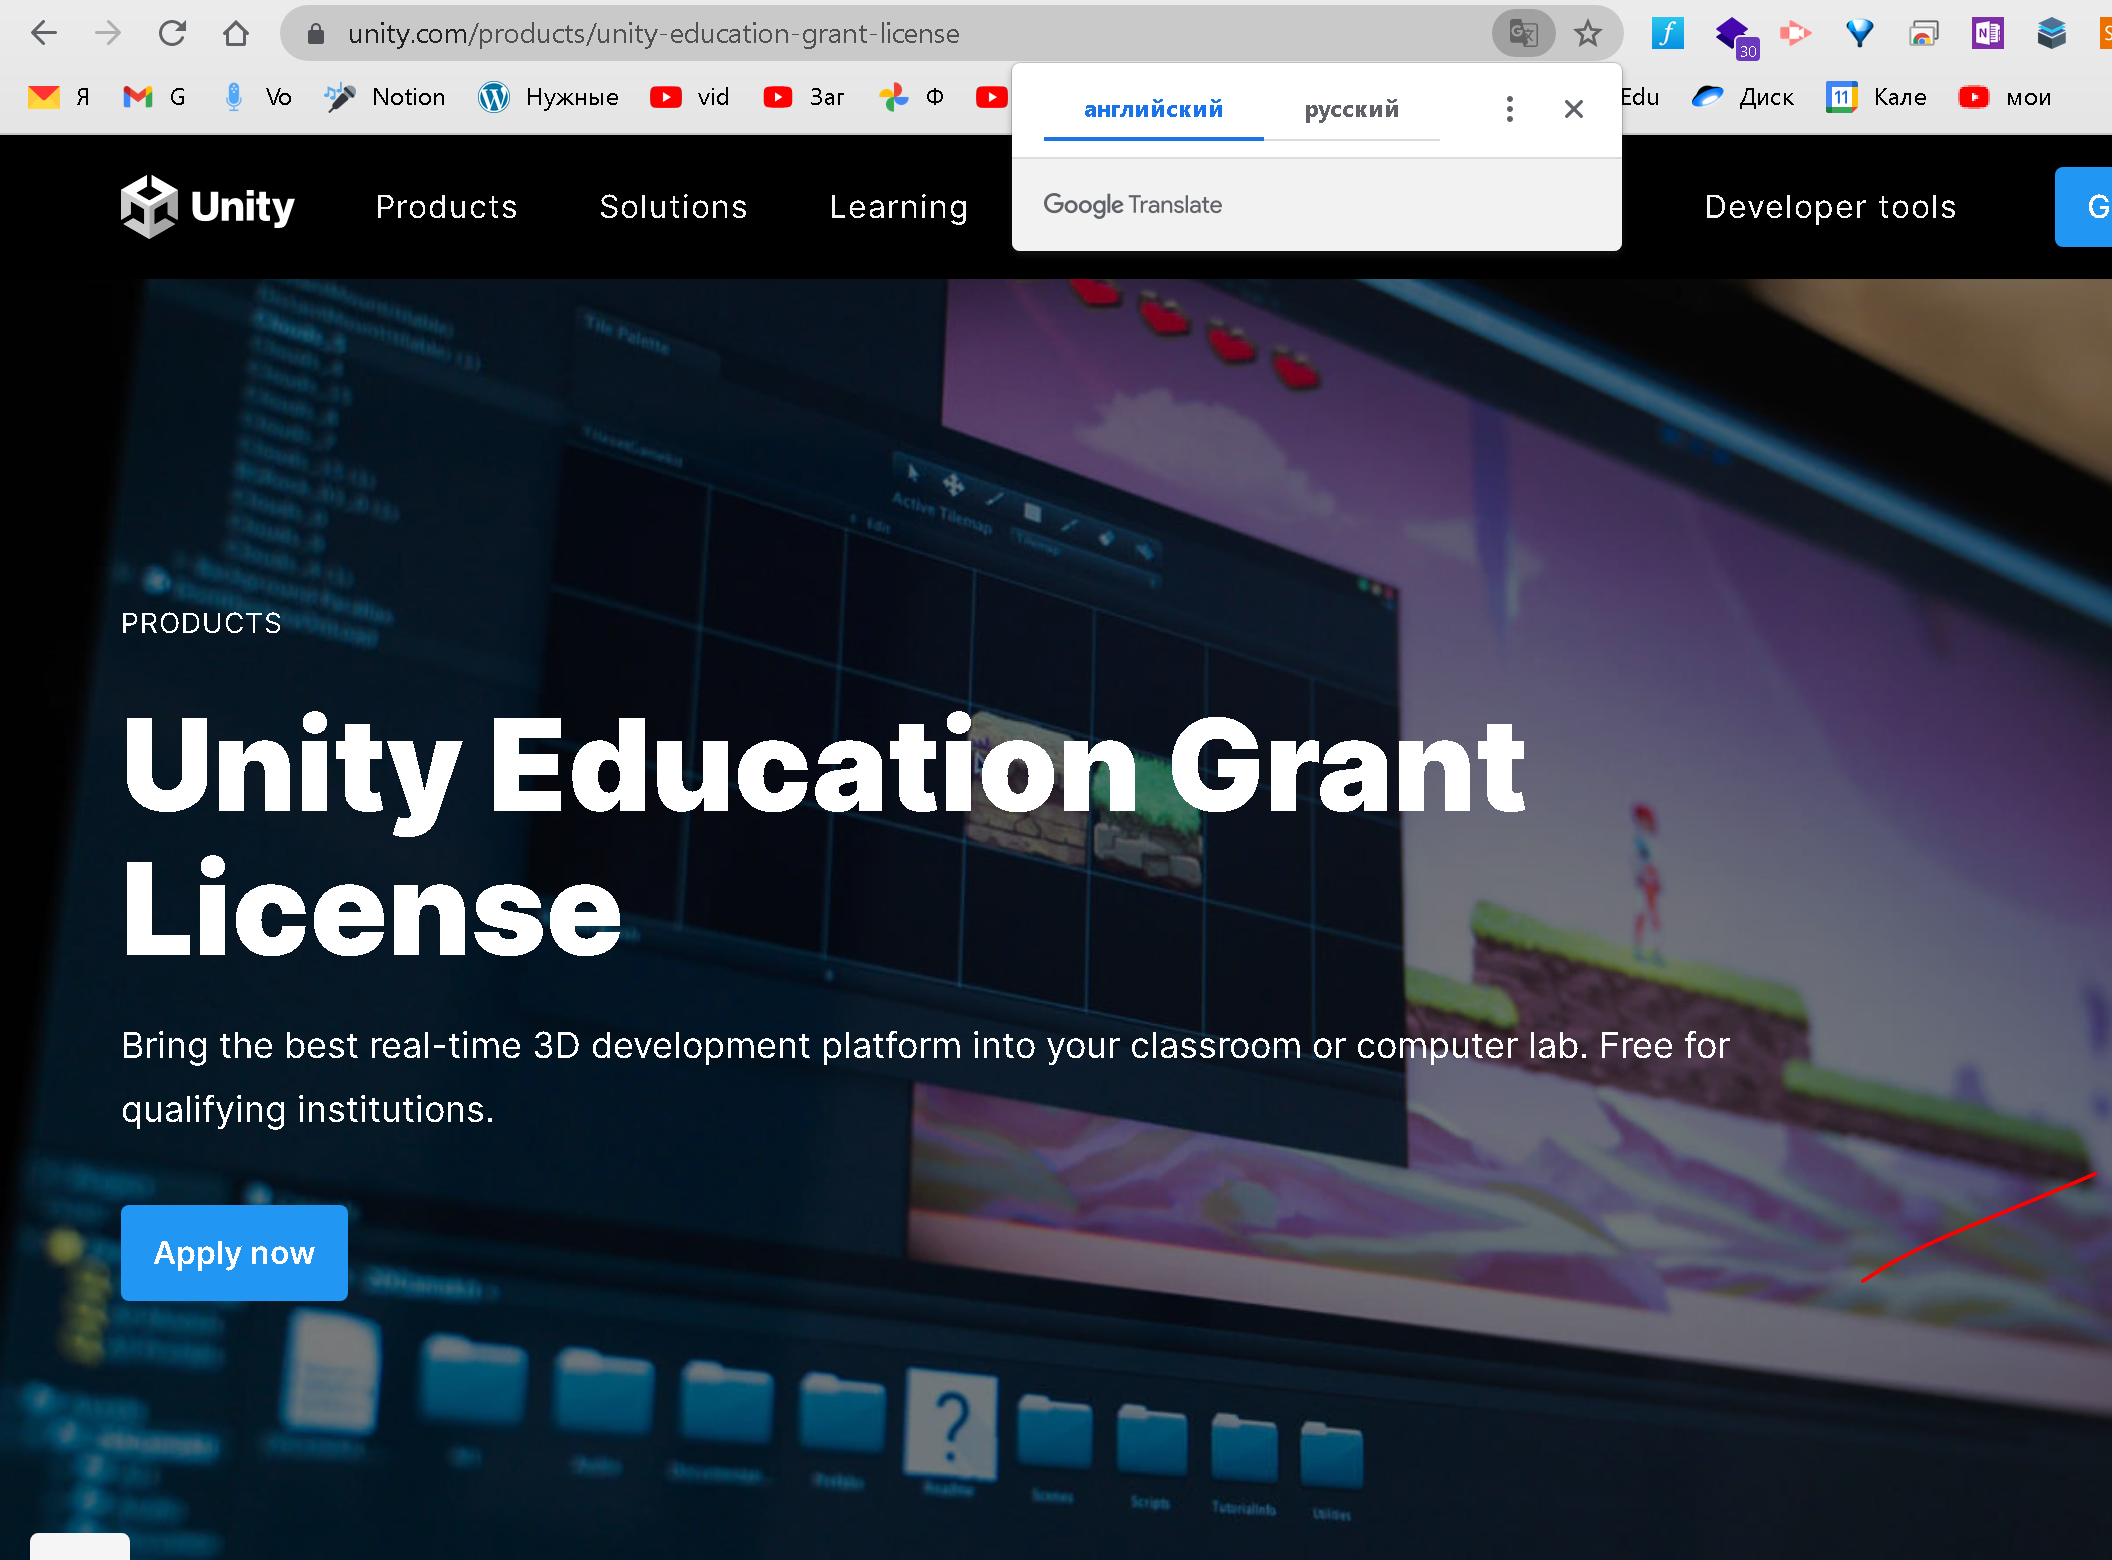Open Translate popup three-dot options menu
The width and height of the screenshot is (2112, 1560).
(1509, 109)
